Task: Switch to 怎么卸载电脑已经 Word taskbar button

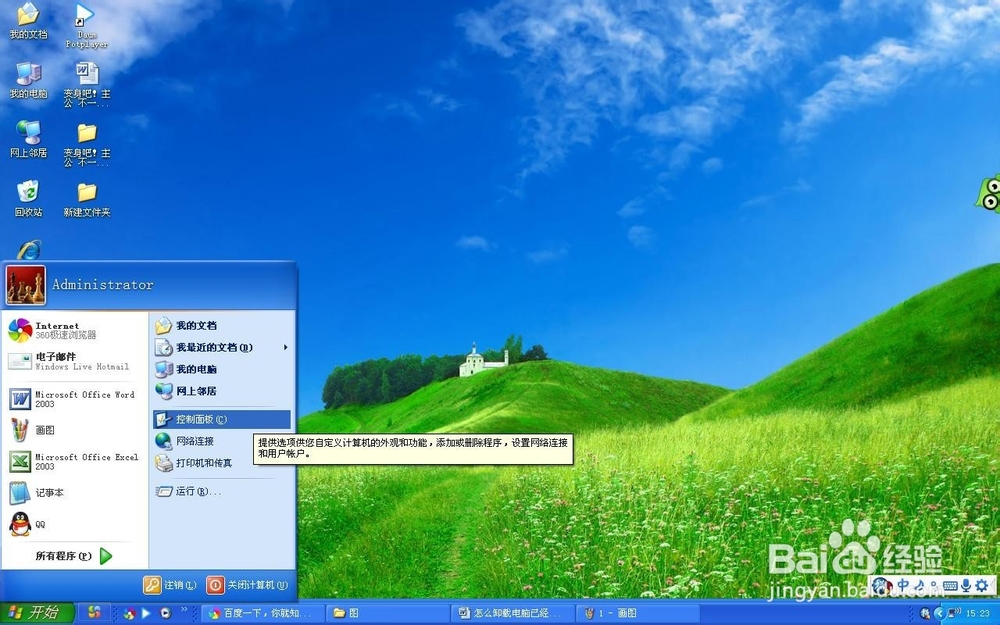Action: pyautogui.click(x=512, y=614)
